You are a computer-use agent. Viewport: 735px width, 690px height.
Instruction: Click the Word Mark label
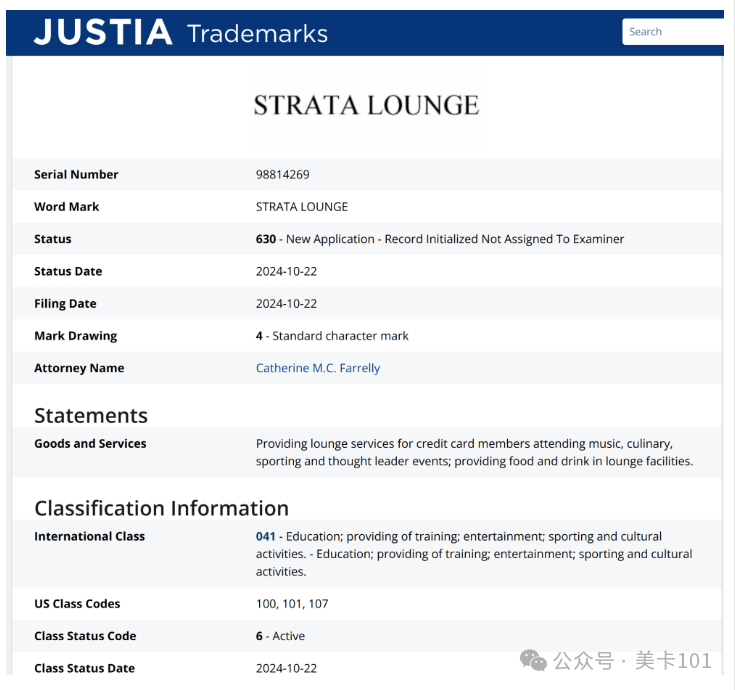click(67, 207)
